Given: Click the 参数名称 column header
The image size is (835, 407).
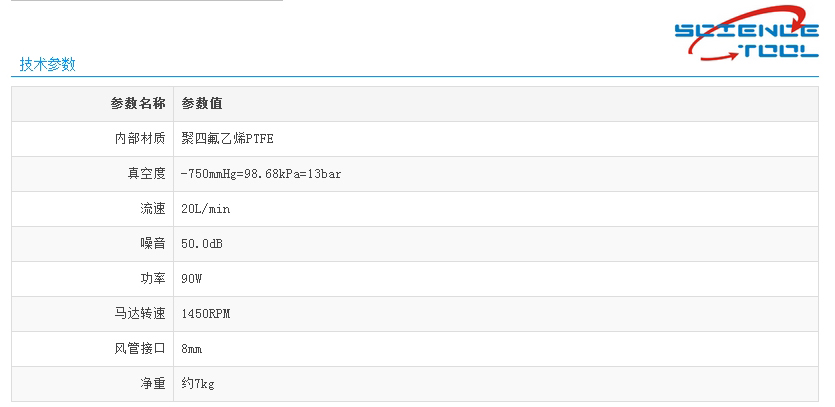Looking at the screenshot, I should [138, 104].
